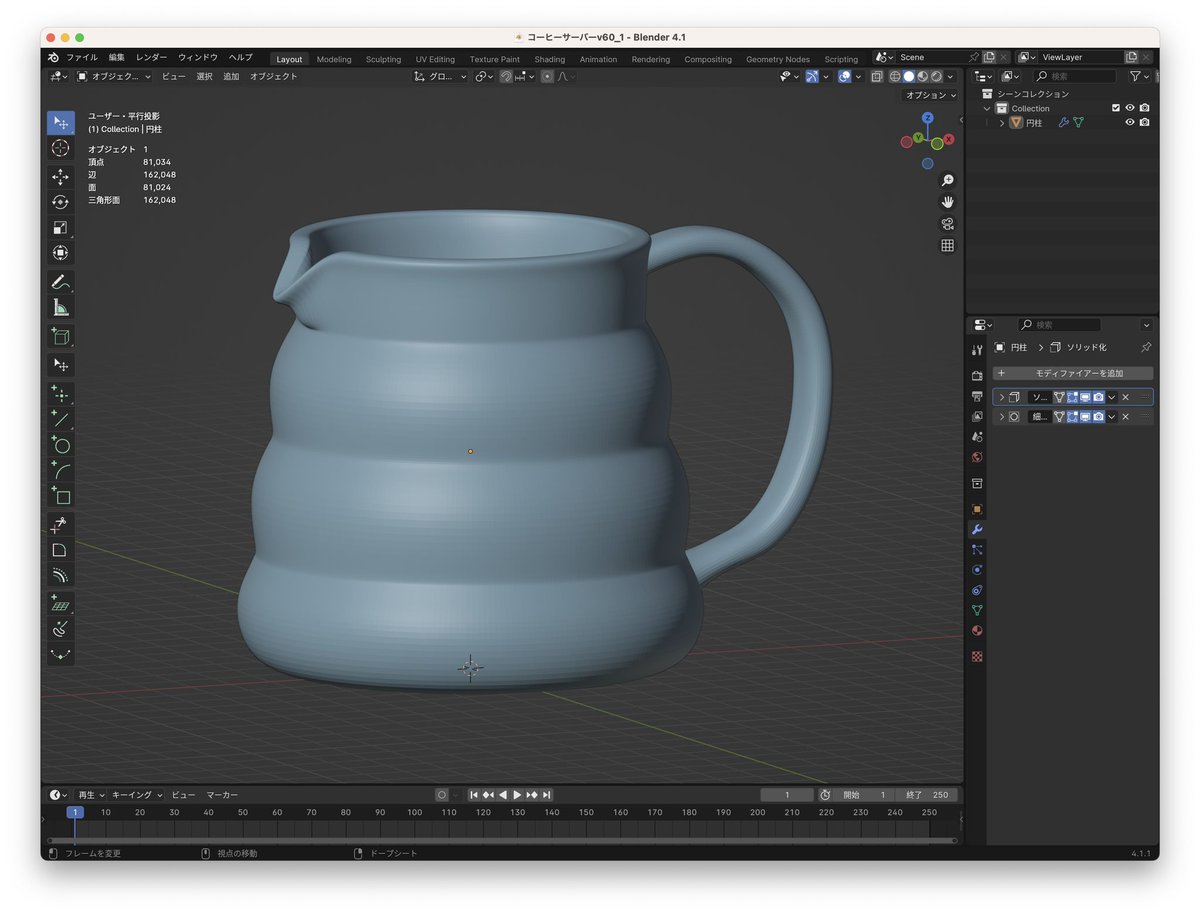
Task: Switch to the Shading workspace tab
Action: tap(550, 59)
